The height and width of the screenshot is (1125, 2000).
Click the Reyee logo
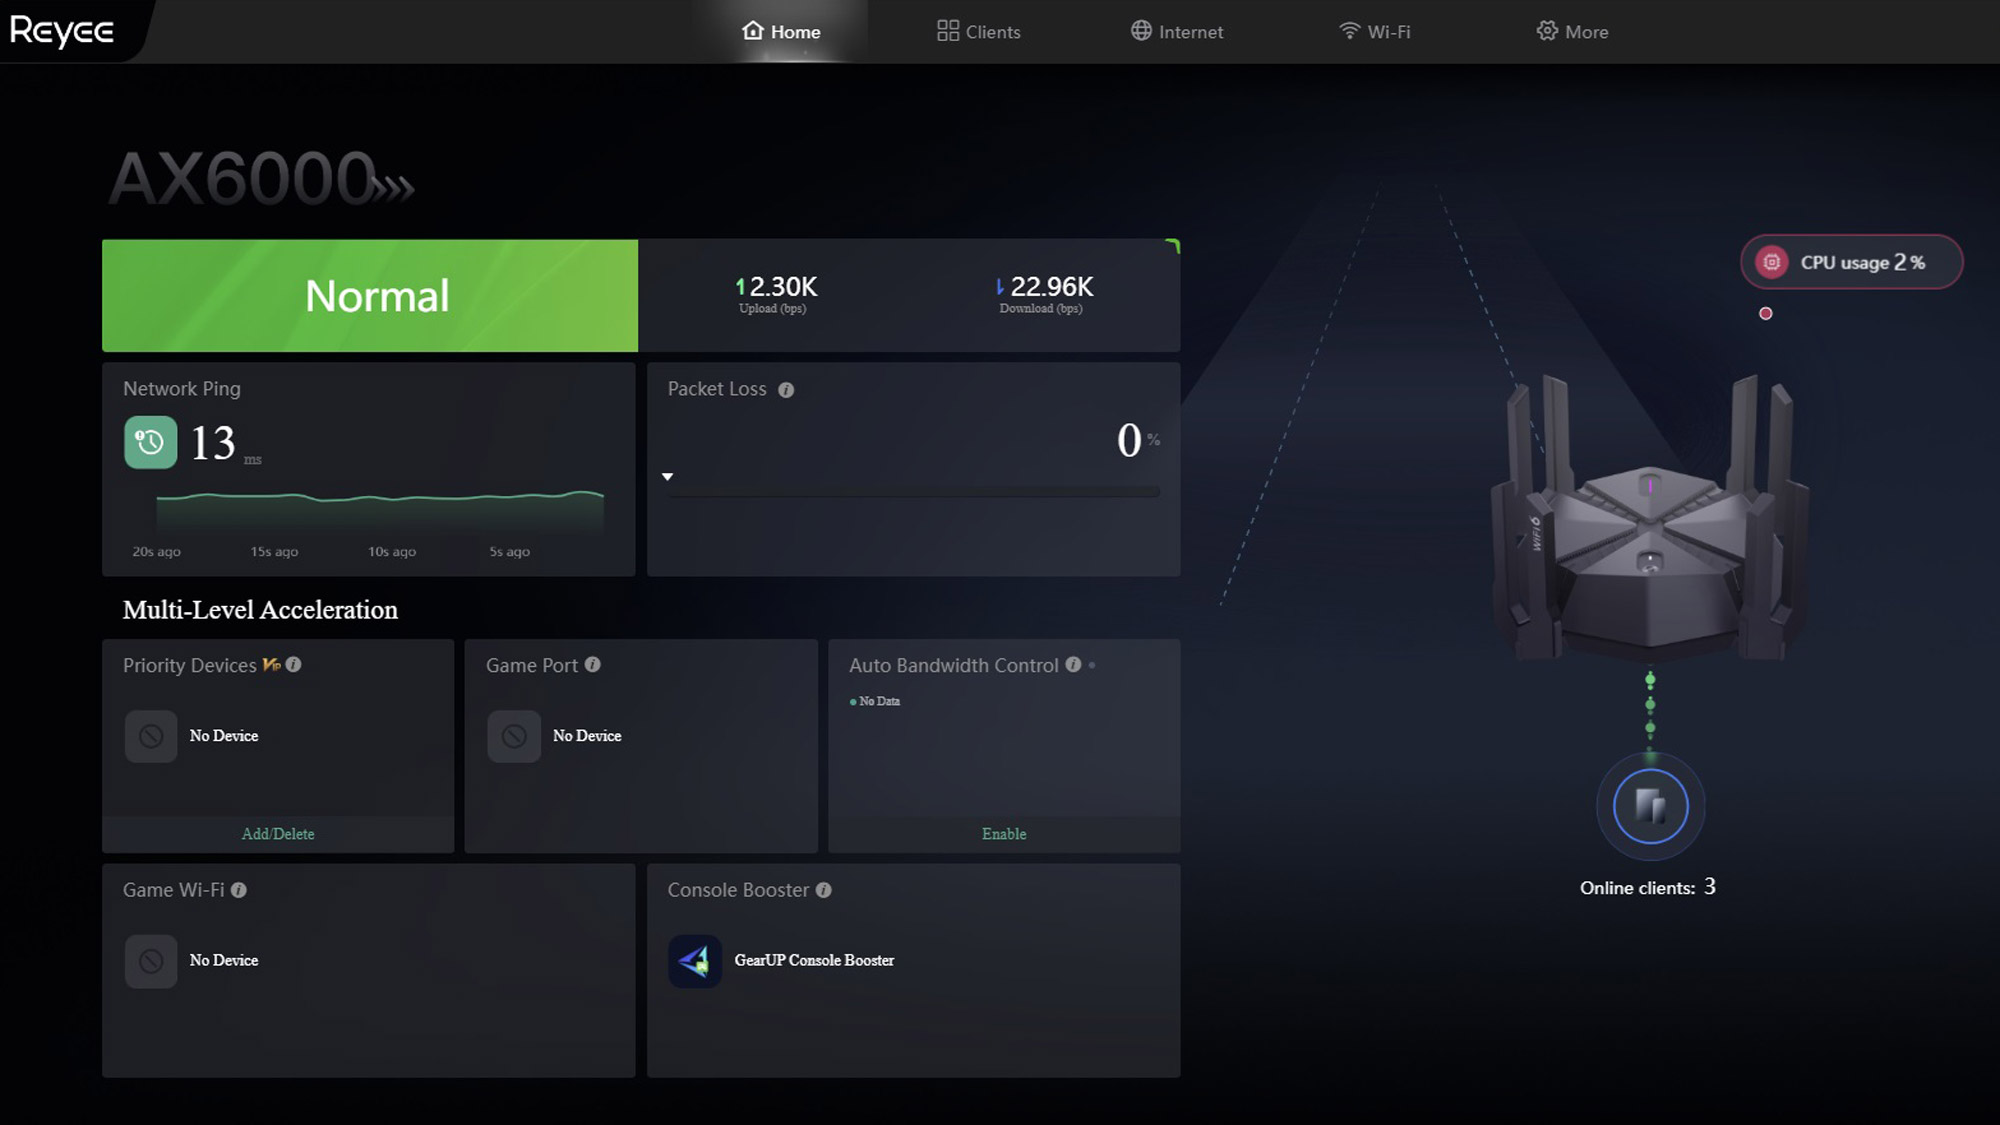(62, 31)
